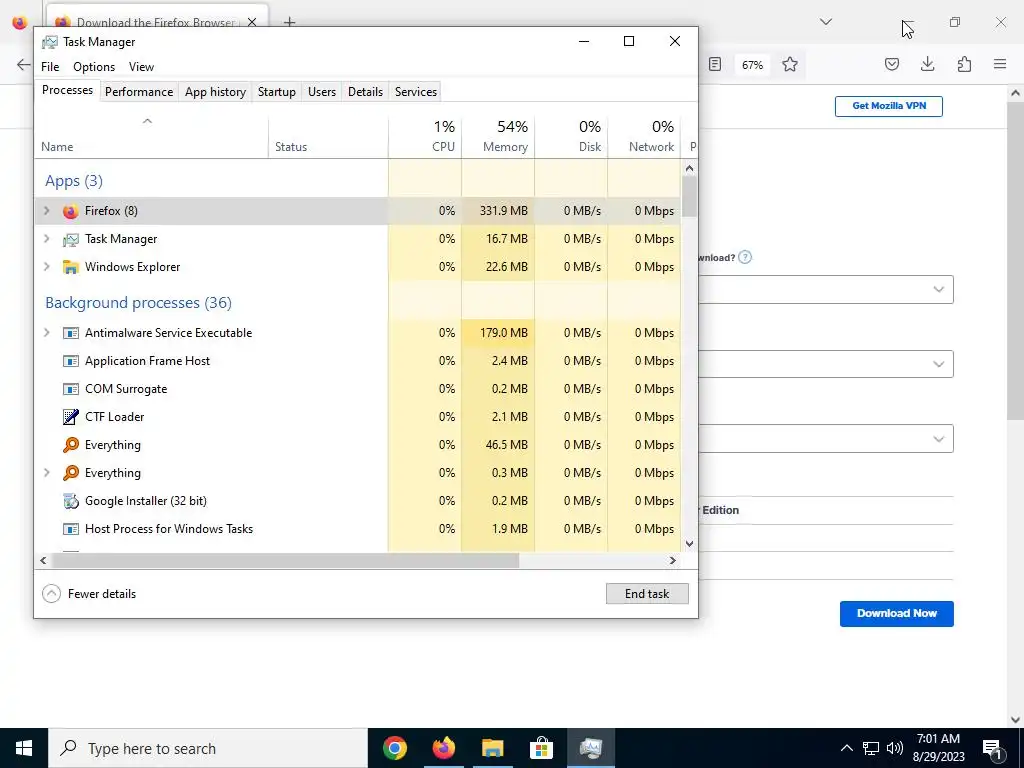The image size is (1024, 768).
Task: Collapse view with Fewer details
Action: pos(89,594)
